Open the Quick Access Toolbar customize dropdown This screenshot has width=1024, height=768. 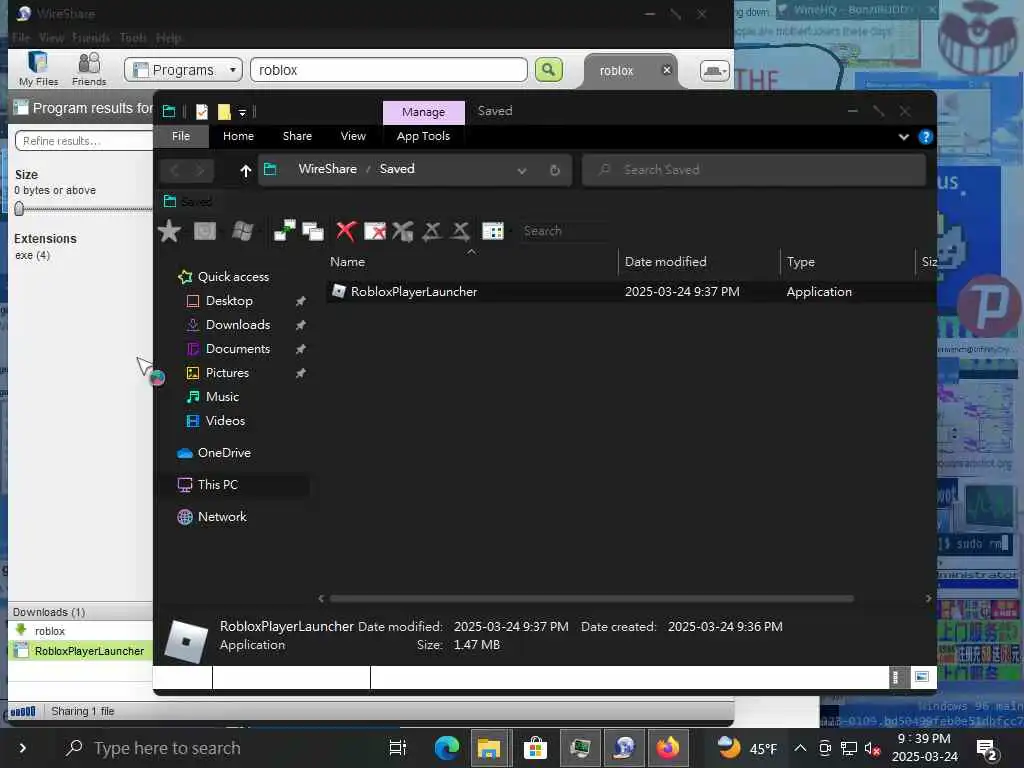pyautogui.click(x=242, y=112)
